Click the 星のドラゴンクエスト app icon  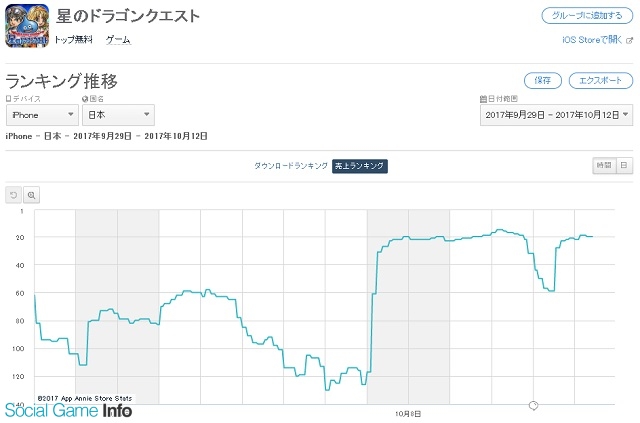tap(27, 25)
